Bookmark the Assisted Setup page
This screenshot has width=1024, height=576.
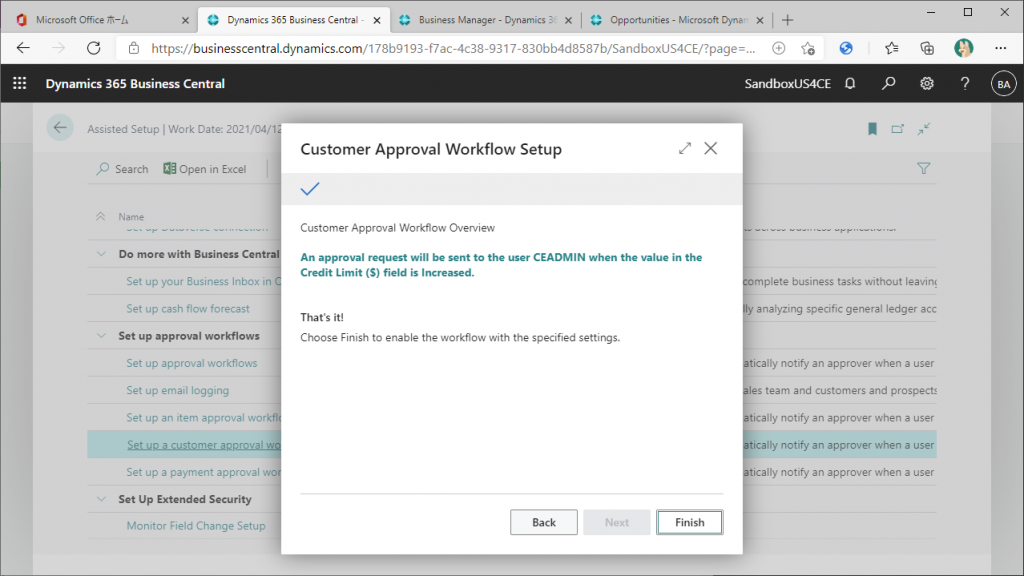[x=872, y=129]
